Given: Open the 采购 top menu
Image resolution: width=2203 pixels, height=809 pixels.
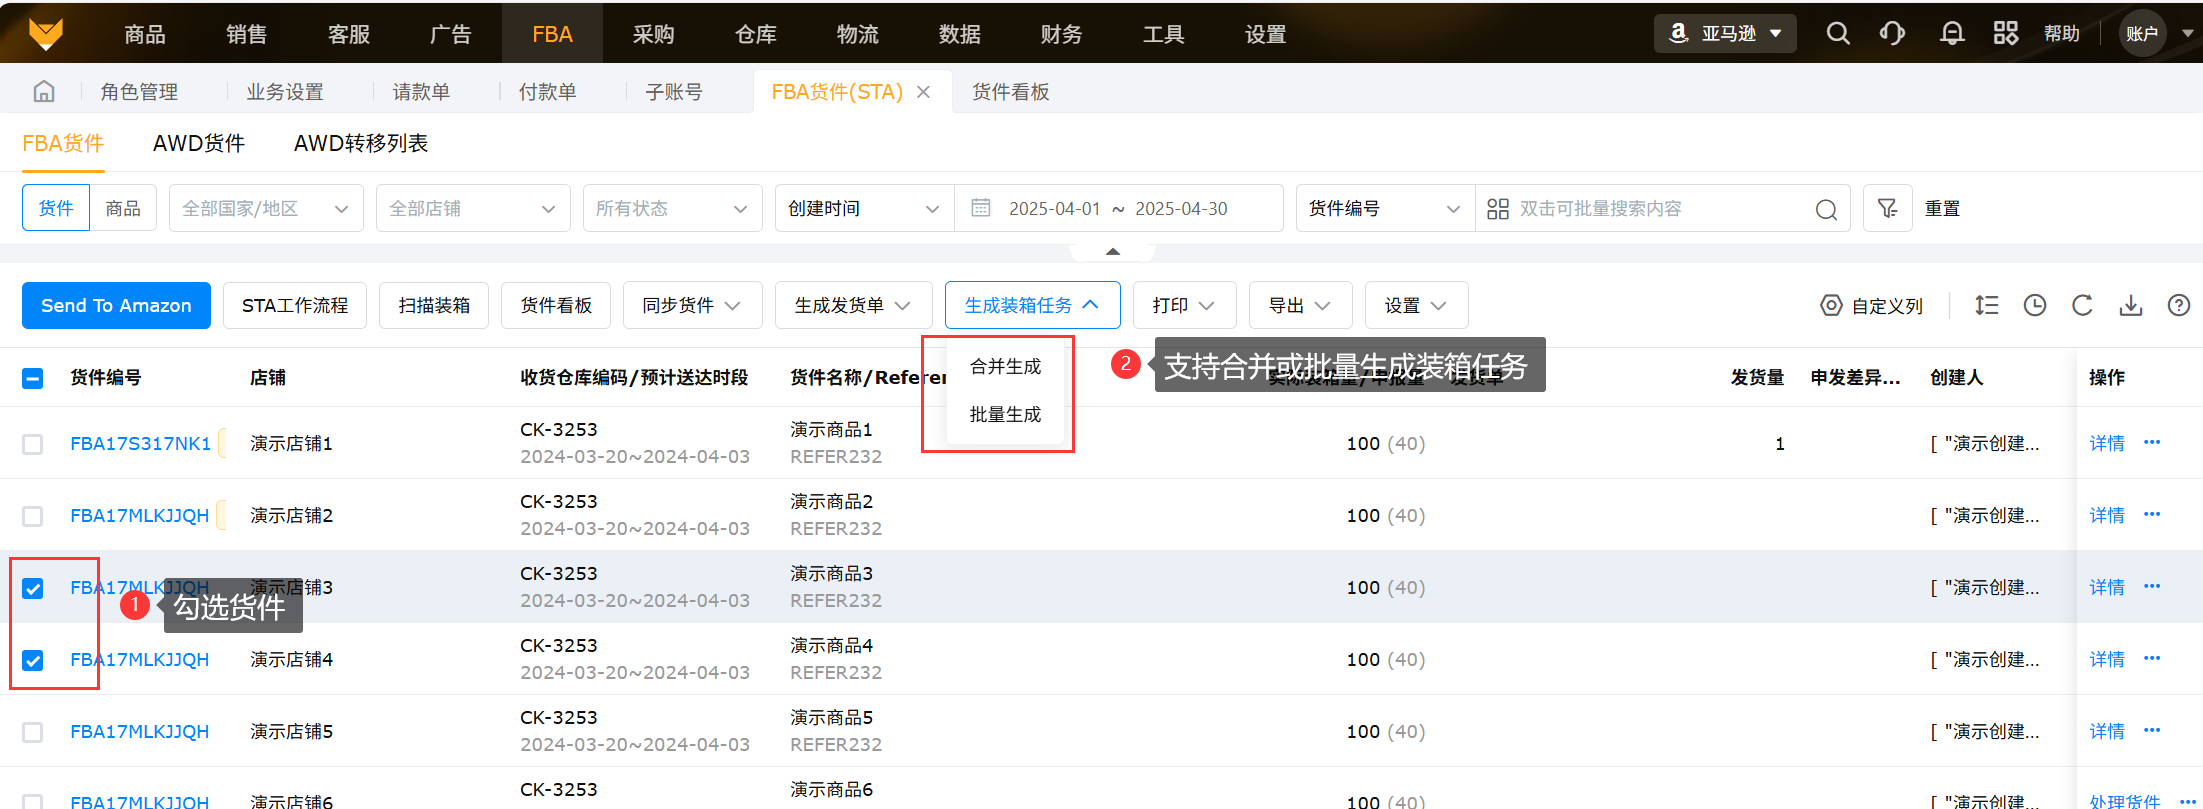Looking at the screenshot, I should [x=654, y=34].
